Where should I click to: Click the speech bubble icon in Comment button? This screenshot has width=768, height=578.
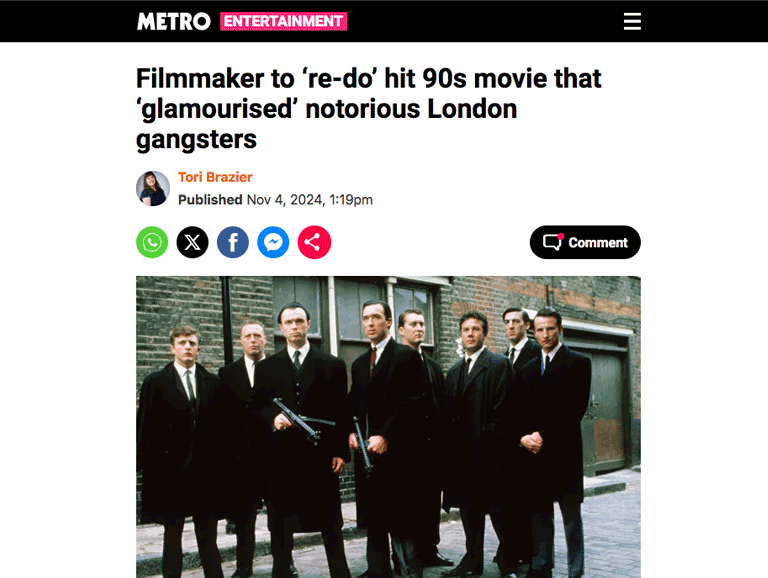point(553,242)
